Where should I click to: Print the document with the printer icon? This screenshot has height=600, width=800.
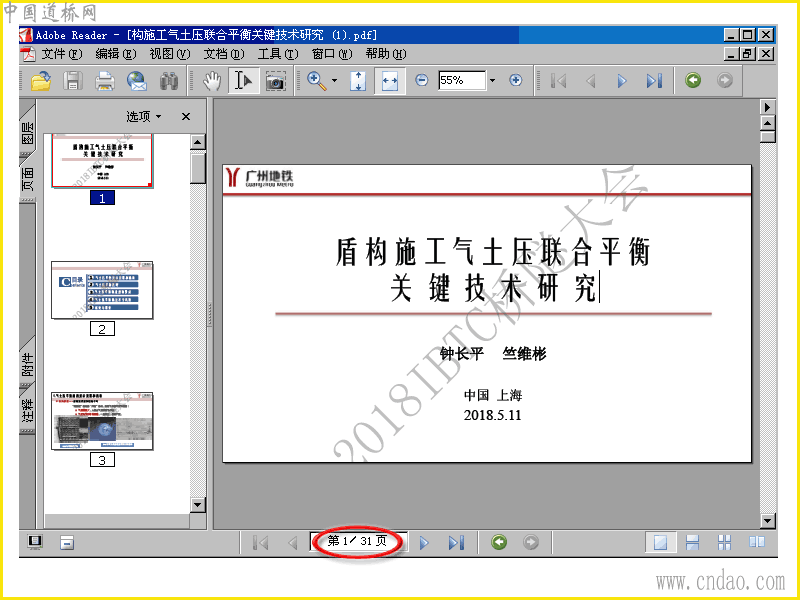tap(105, 81)
